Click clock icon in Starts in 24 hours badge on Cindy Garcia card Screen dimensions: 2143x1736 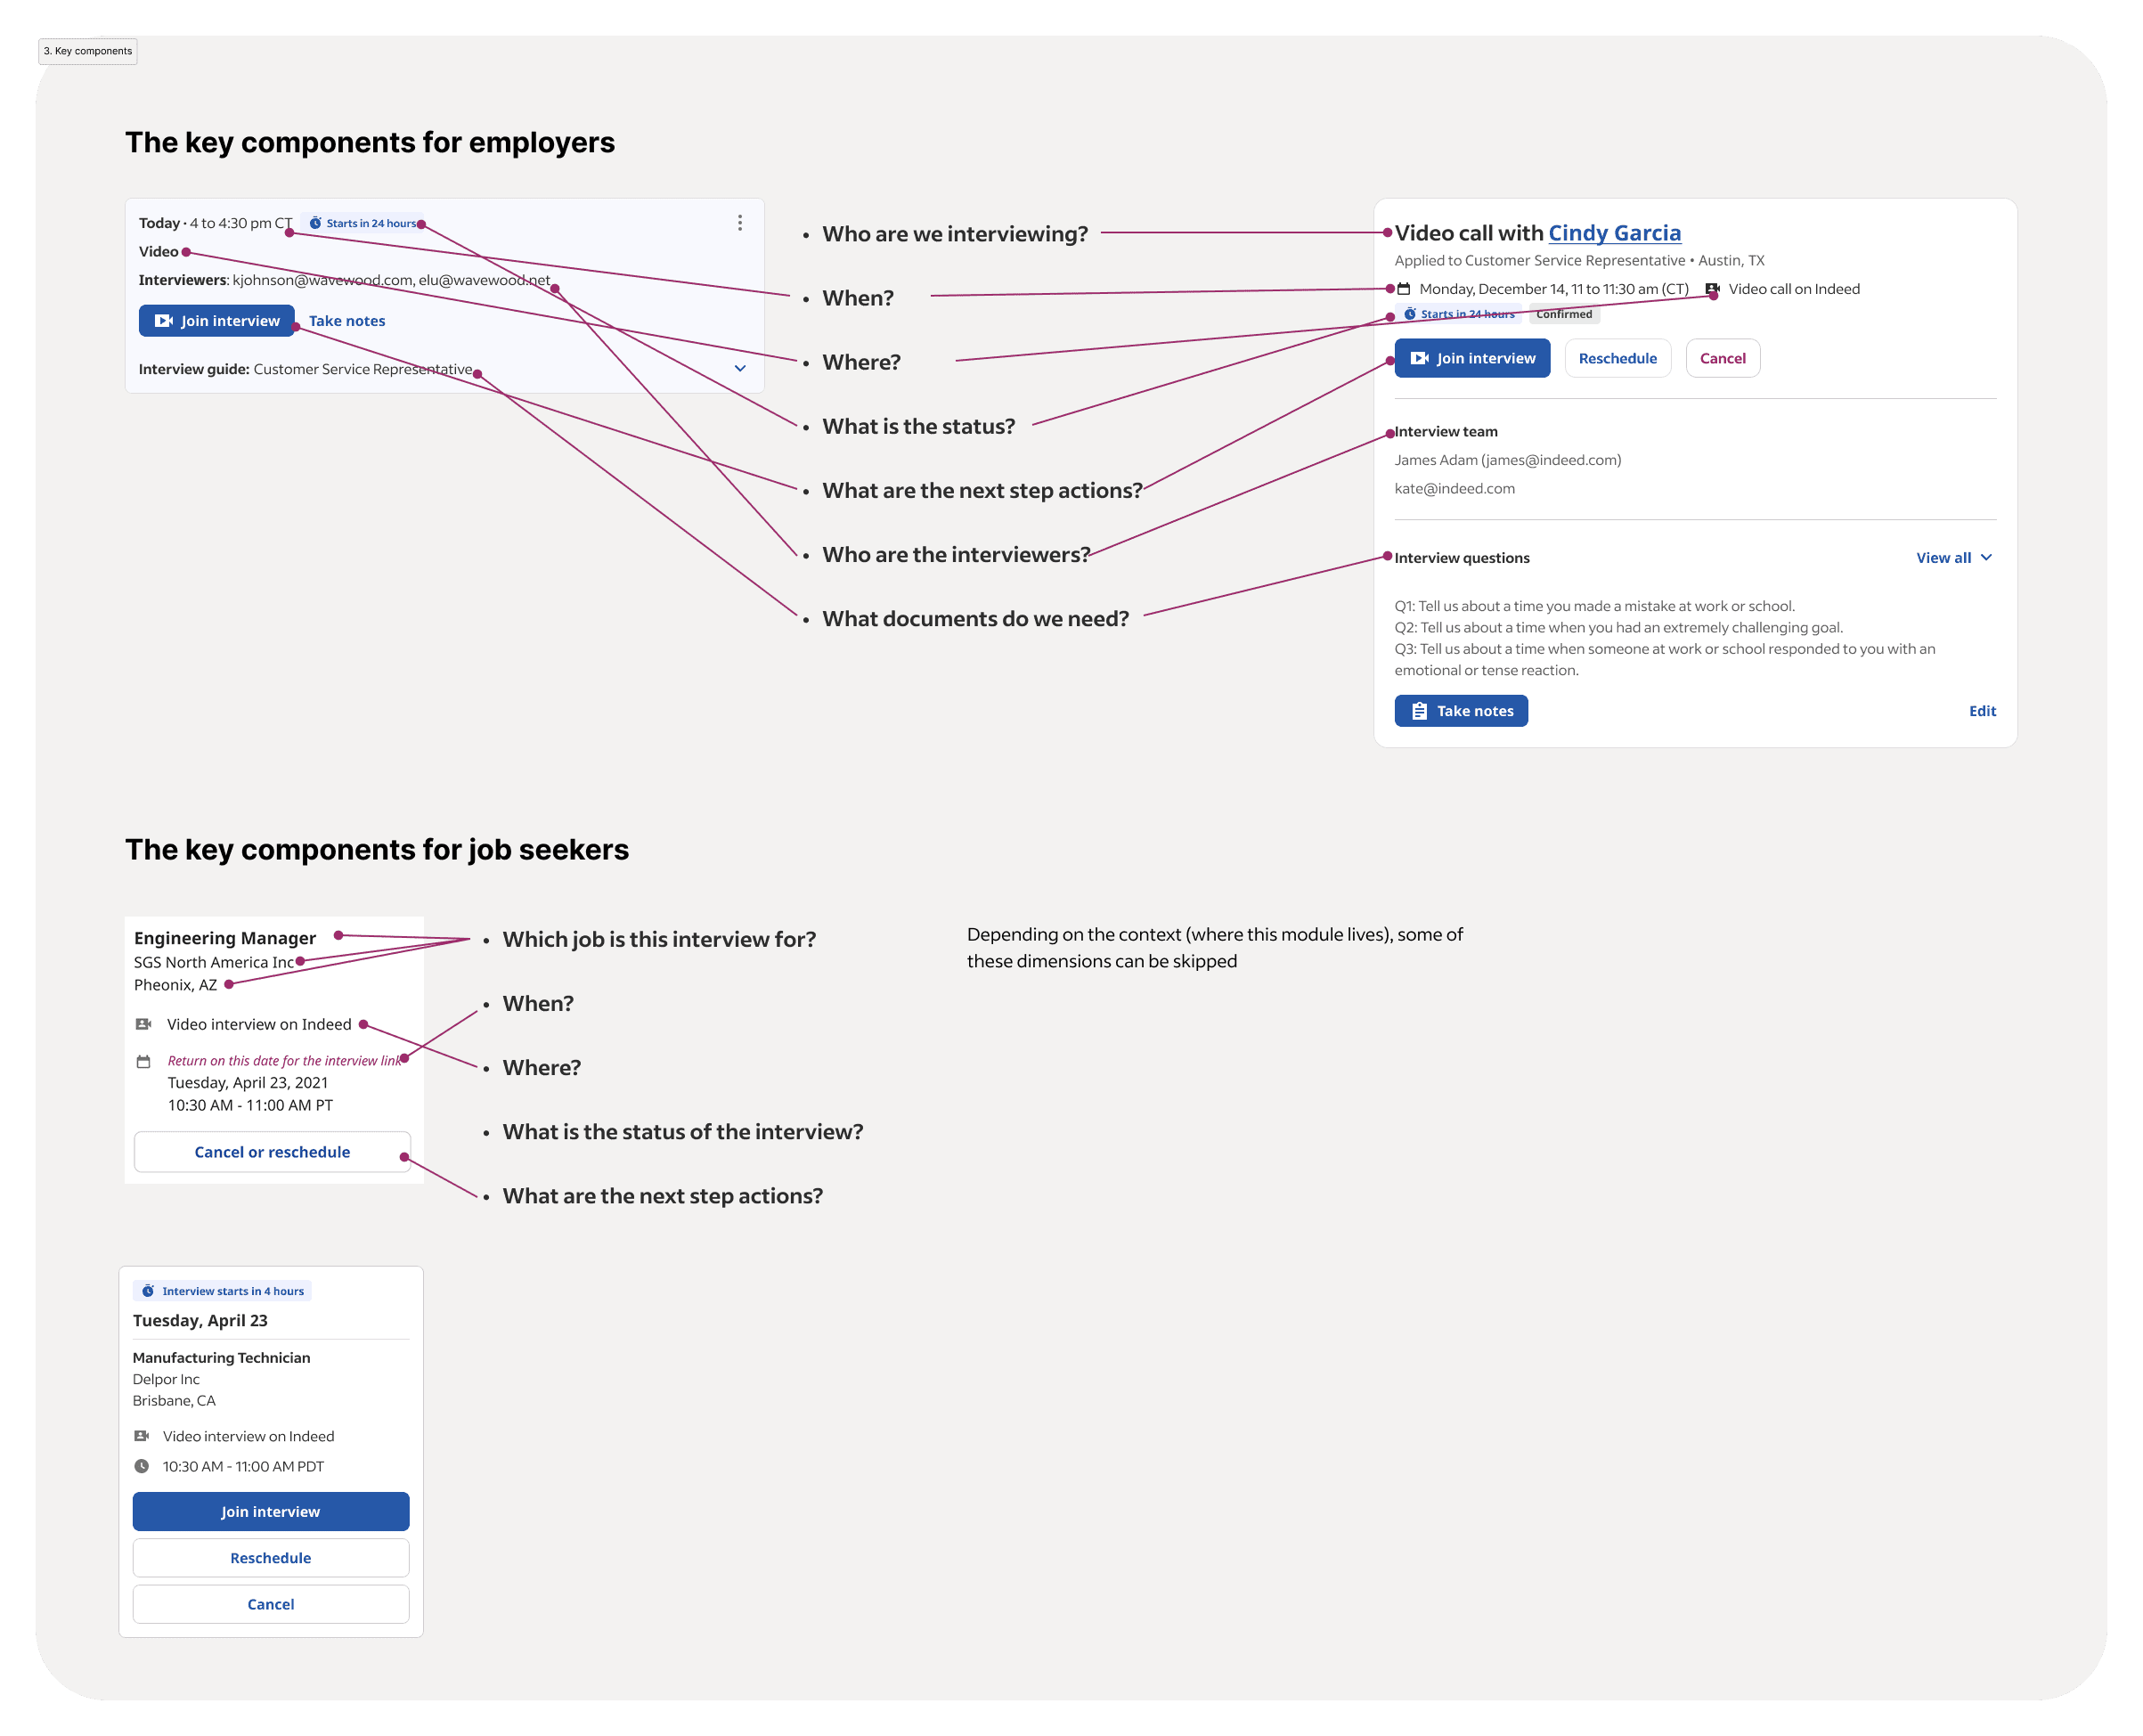point(1410,314)
